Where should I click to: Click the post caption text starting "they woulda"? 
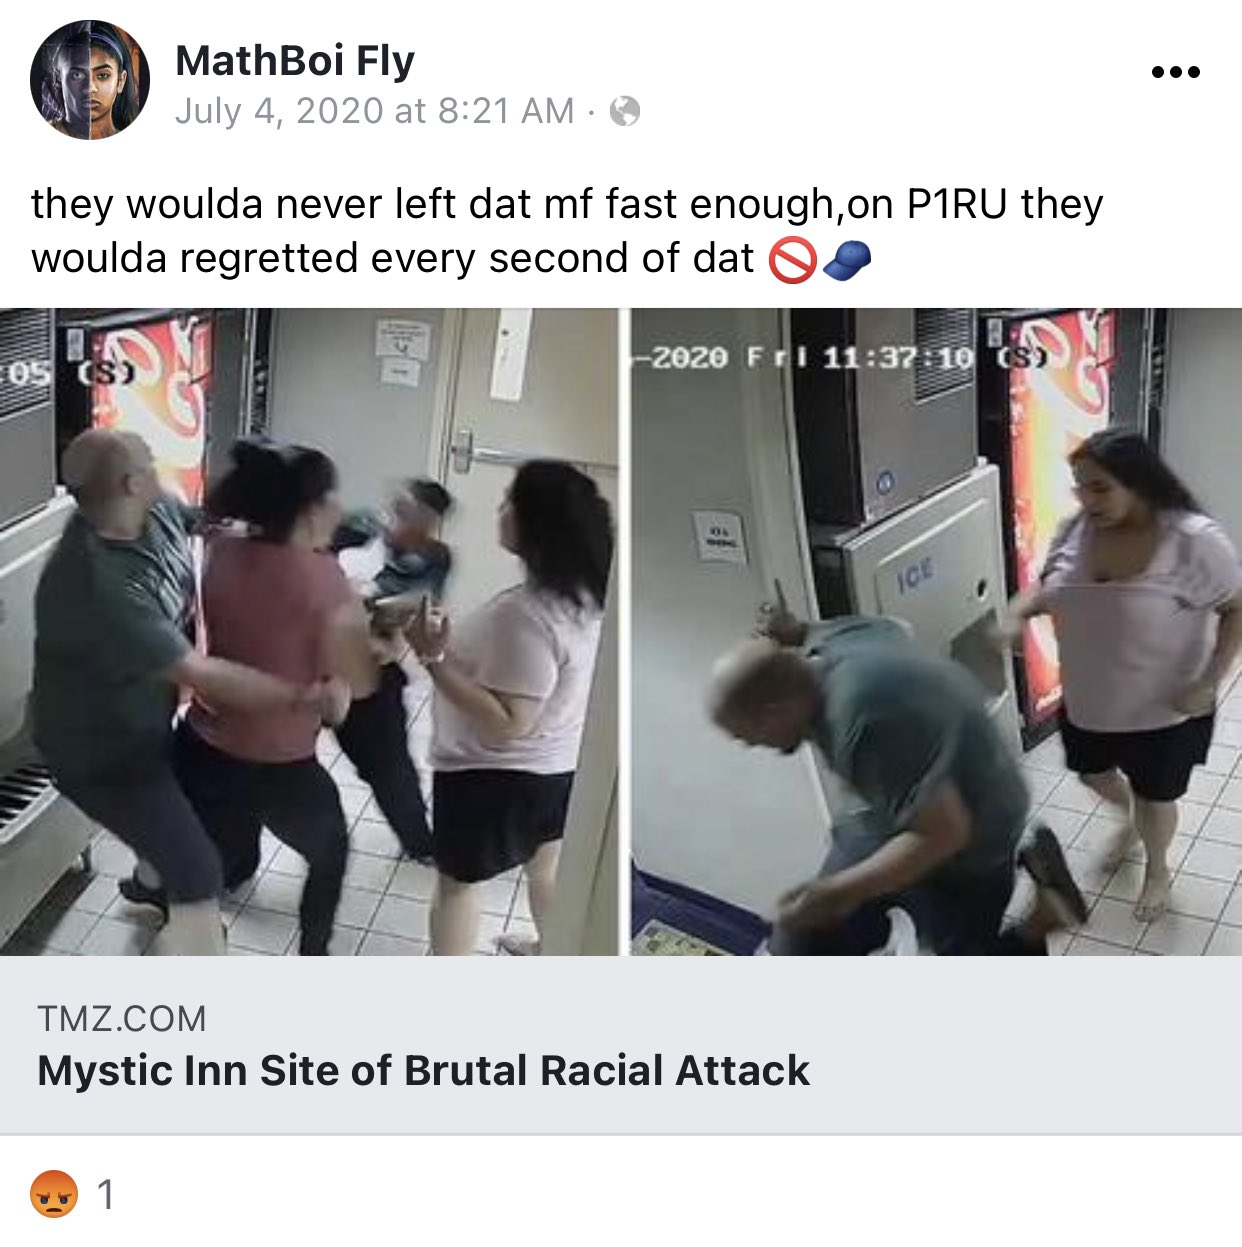567,231
